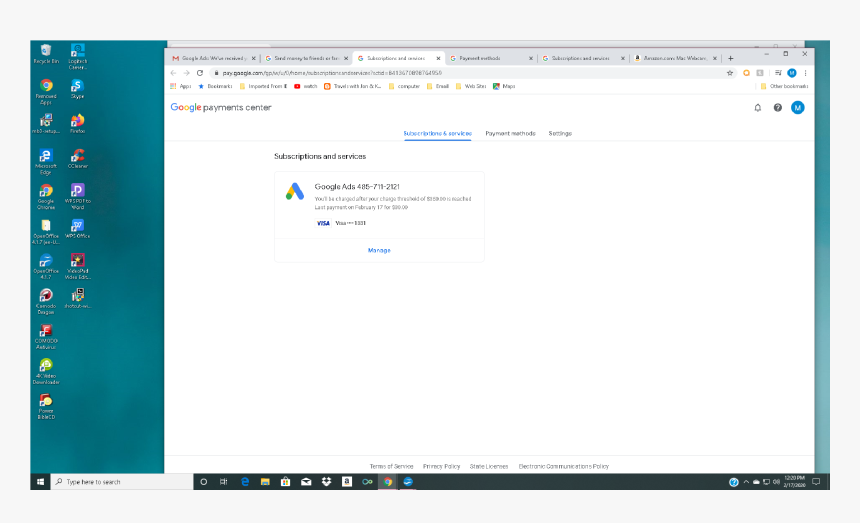
Task: Open the notifications bell in payments center
Action: [757, 108]
